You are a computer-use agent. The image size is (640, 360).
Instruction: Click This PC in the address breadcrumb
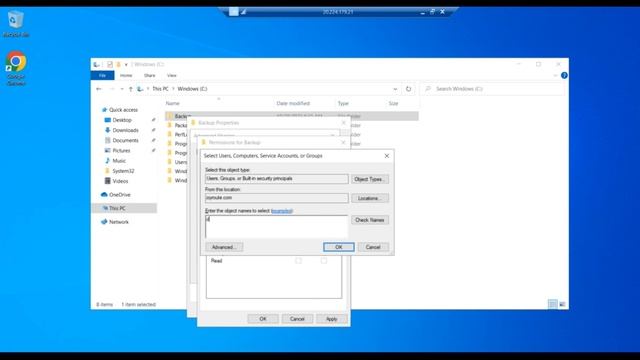pyautogui.click(x=160, y=89)
